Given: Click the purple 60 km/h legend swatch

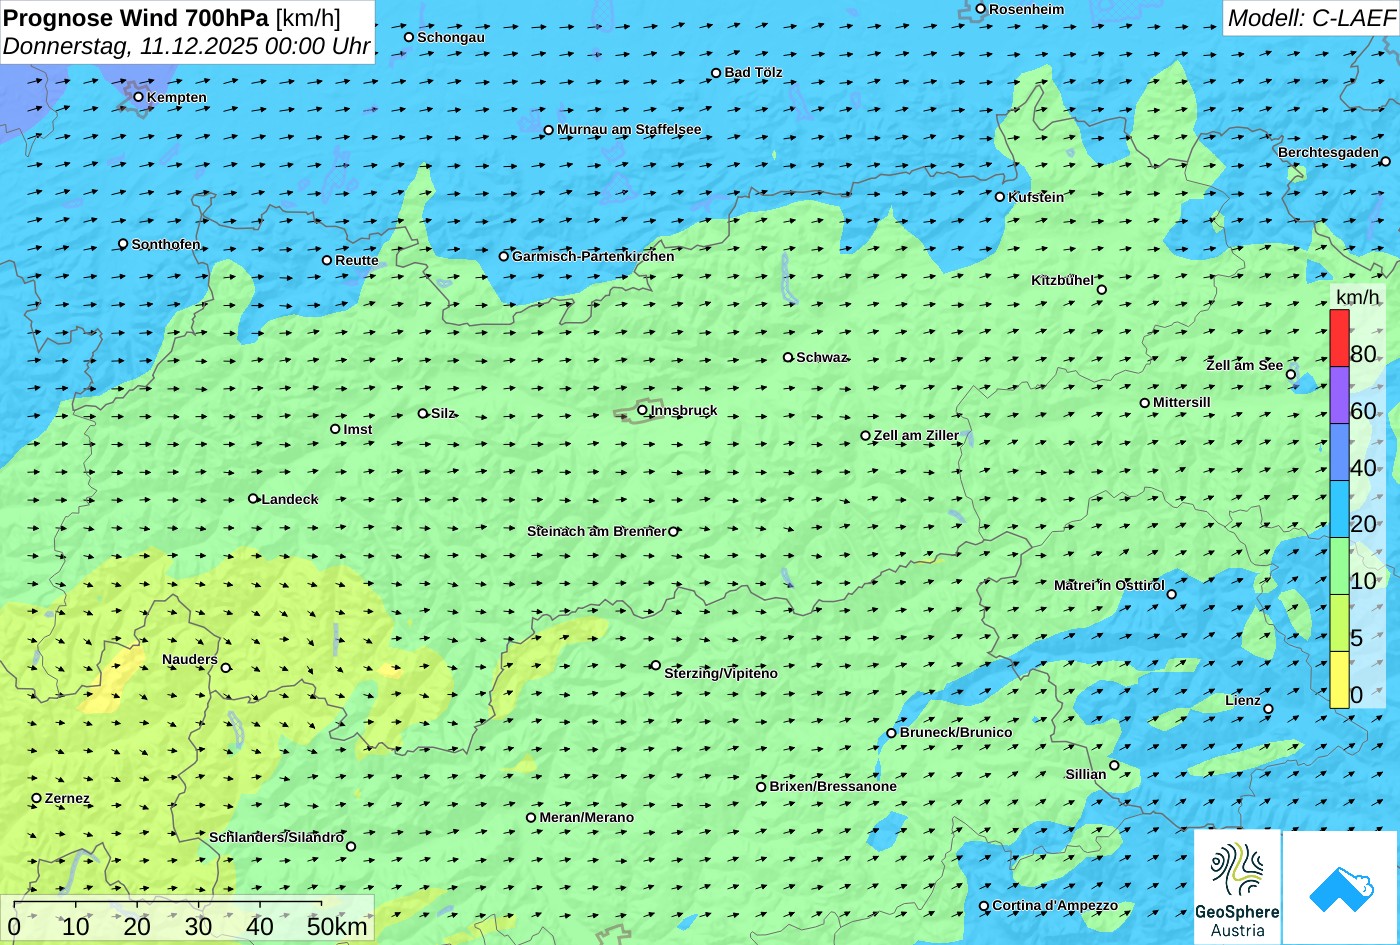Looking at the screenshot, I should pyautogui.click(x=1339, y=395).
